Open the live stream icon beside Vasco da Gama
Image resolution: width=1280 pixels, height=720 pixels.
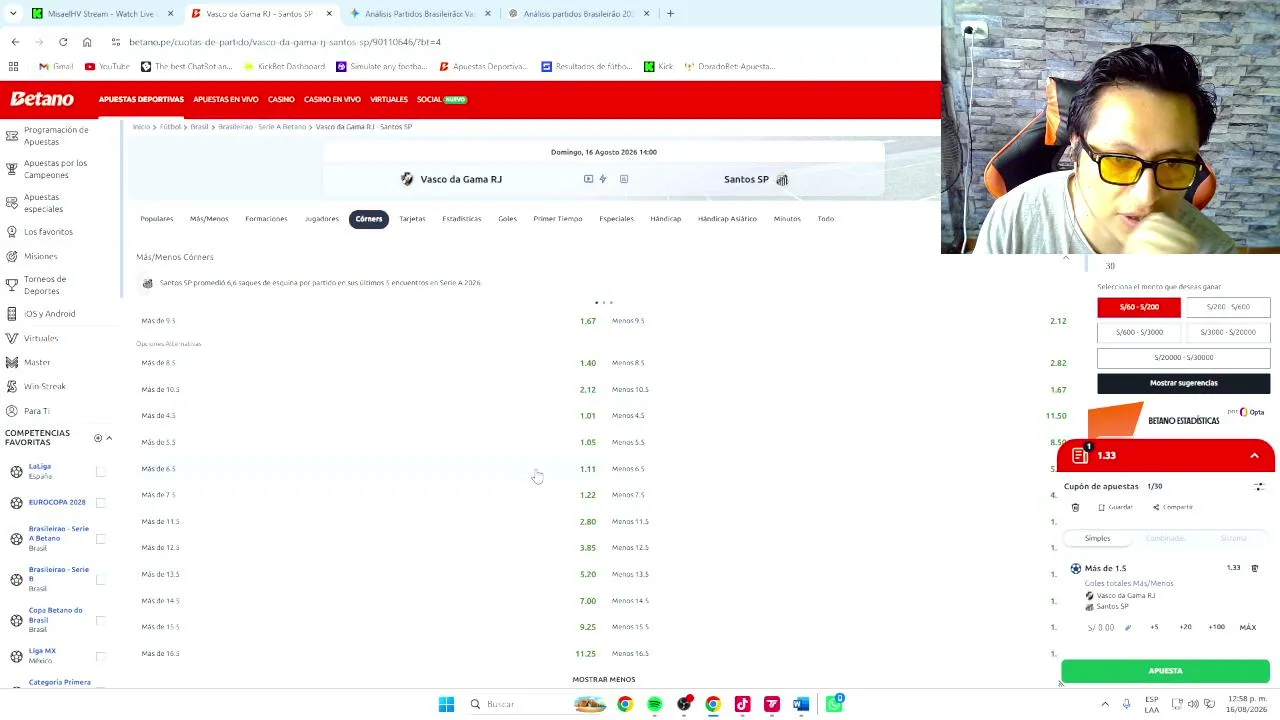tap(588, 179)
